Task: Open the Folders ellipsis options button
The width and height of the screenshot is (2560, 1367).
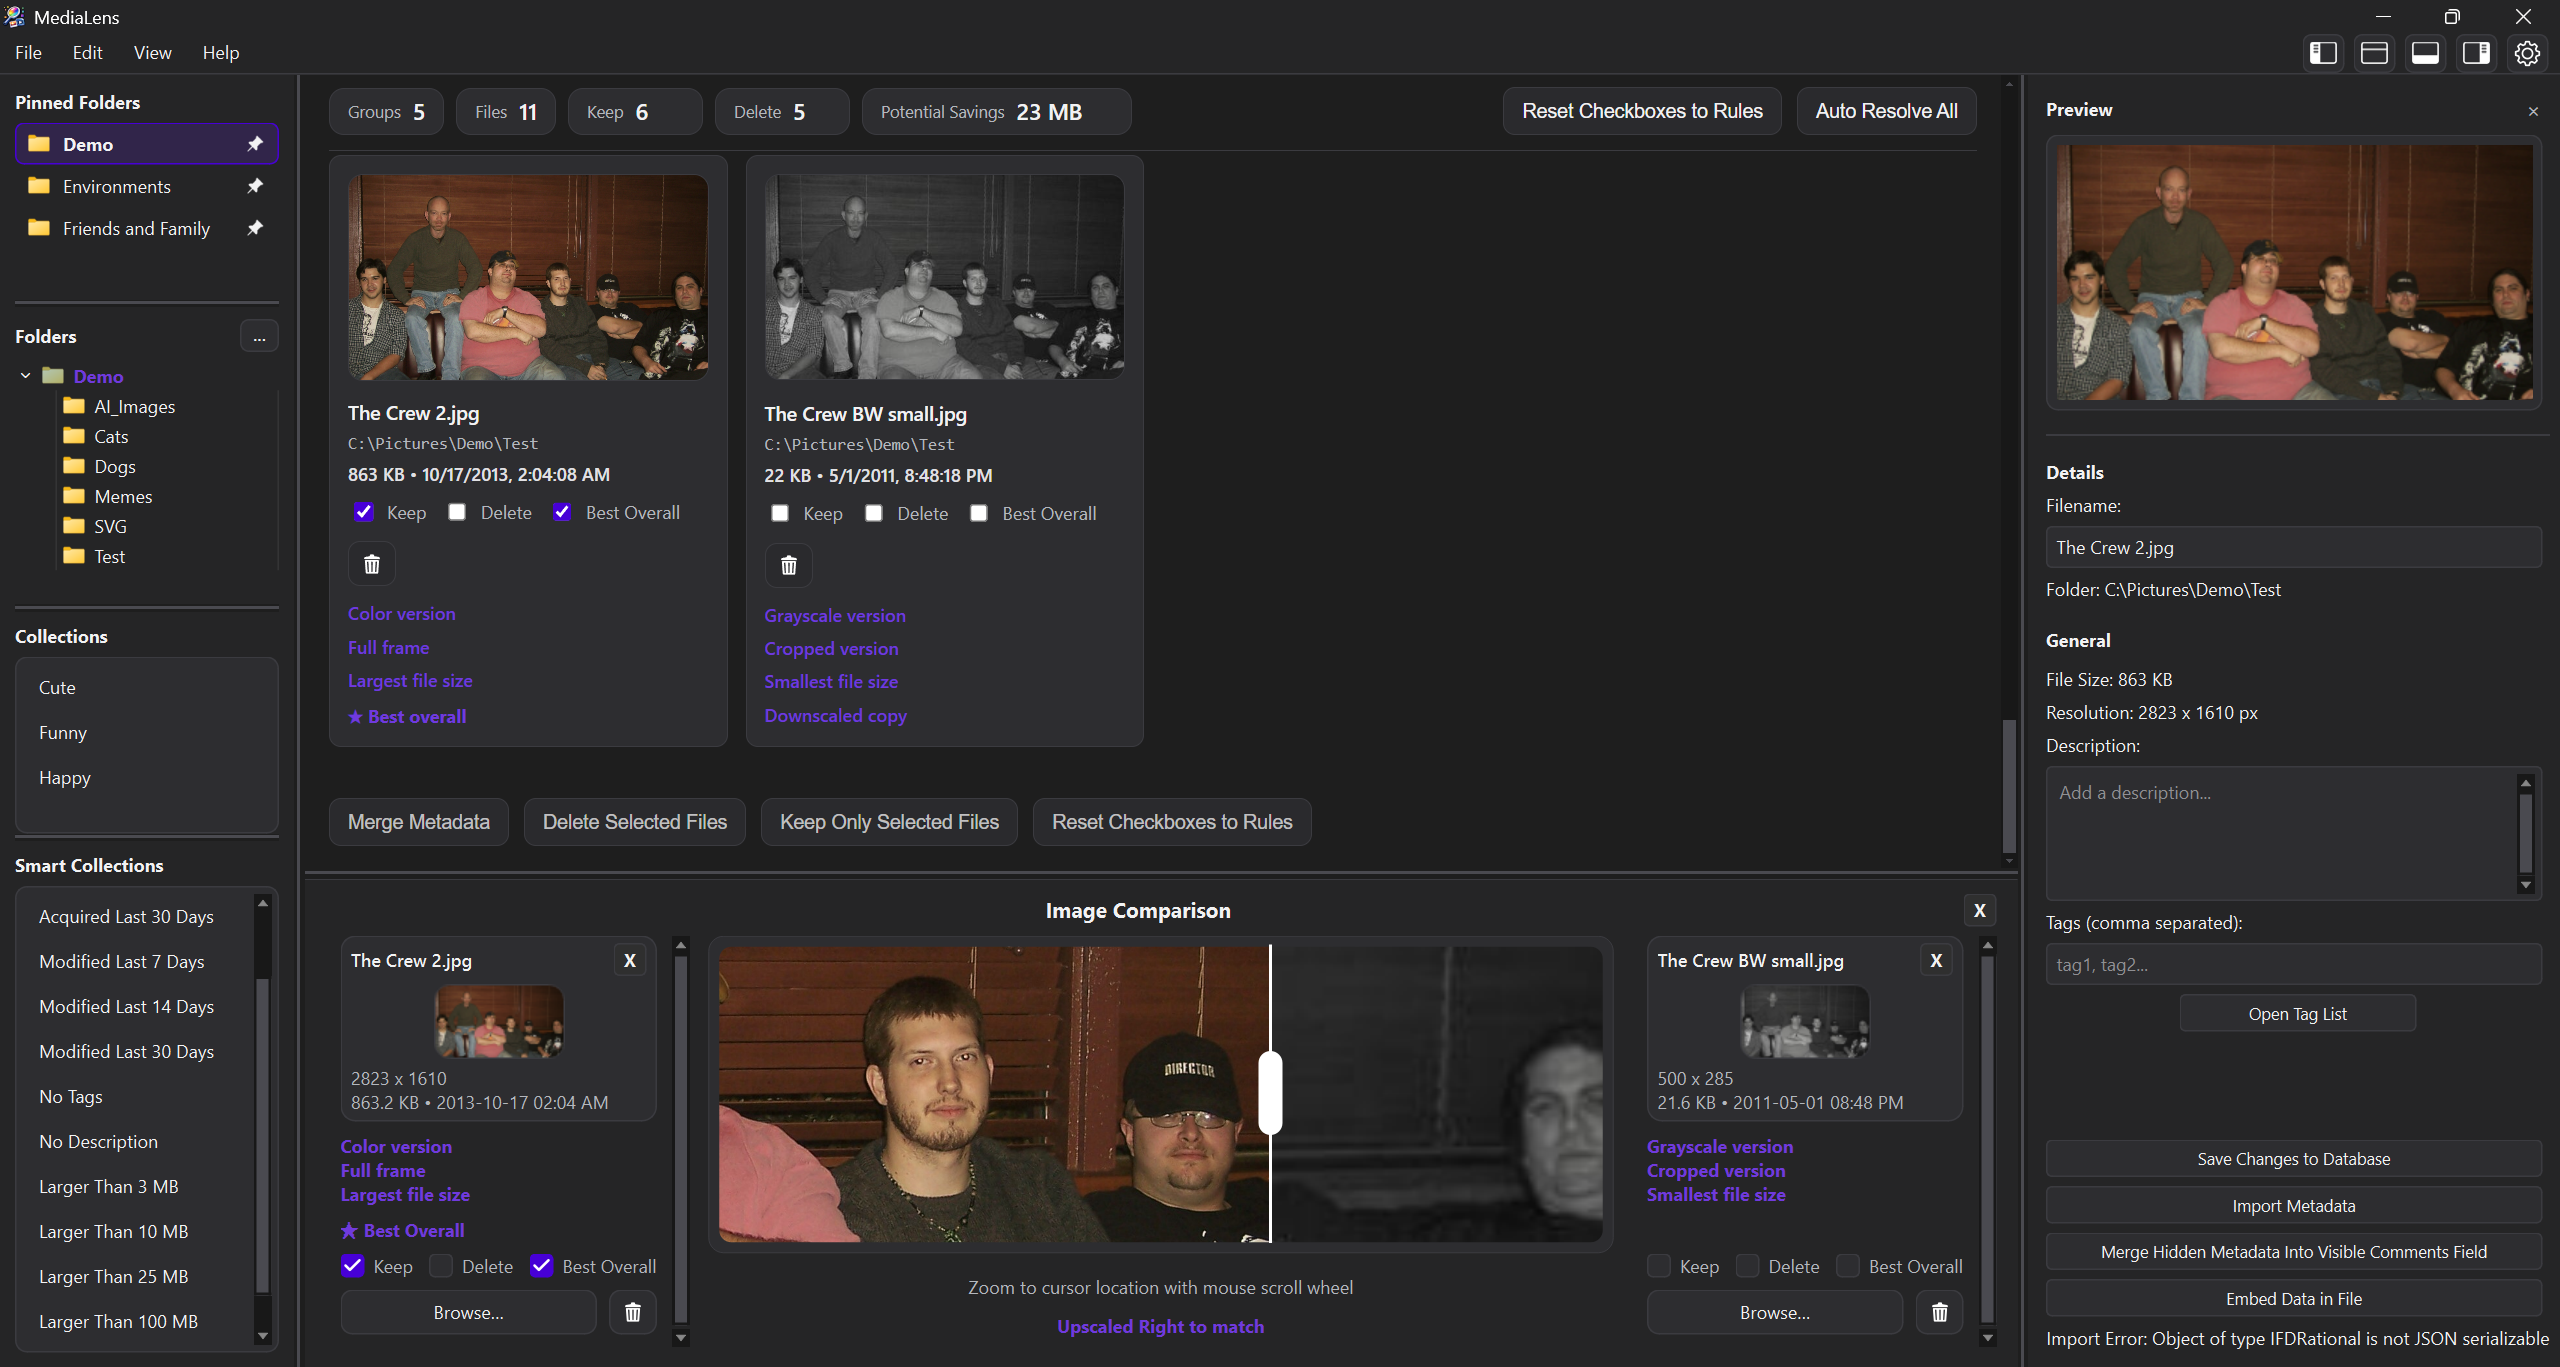Action: click(x=259, y=337)
